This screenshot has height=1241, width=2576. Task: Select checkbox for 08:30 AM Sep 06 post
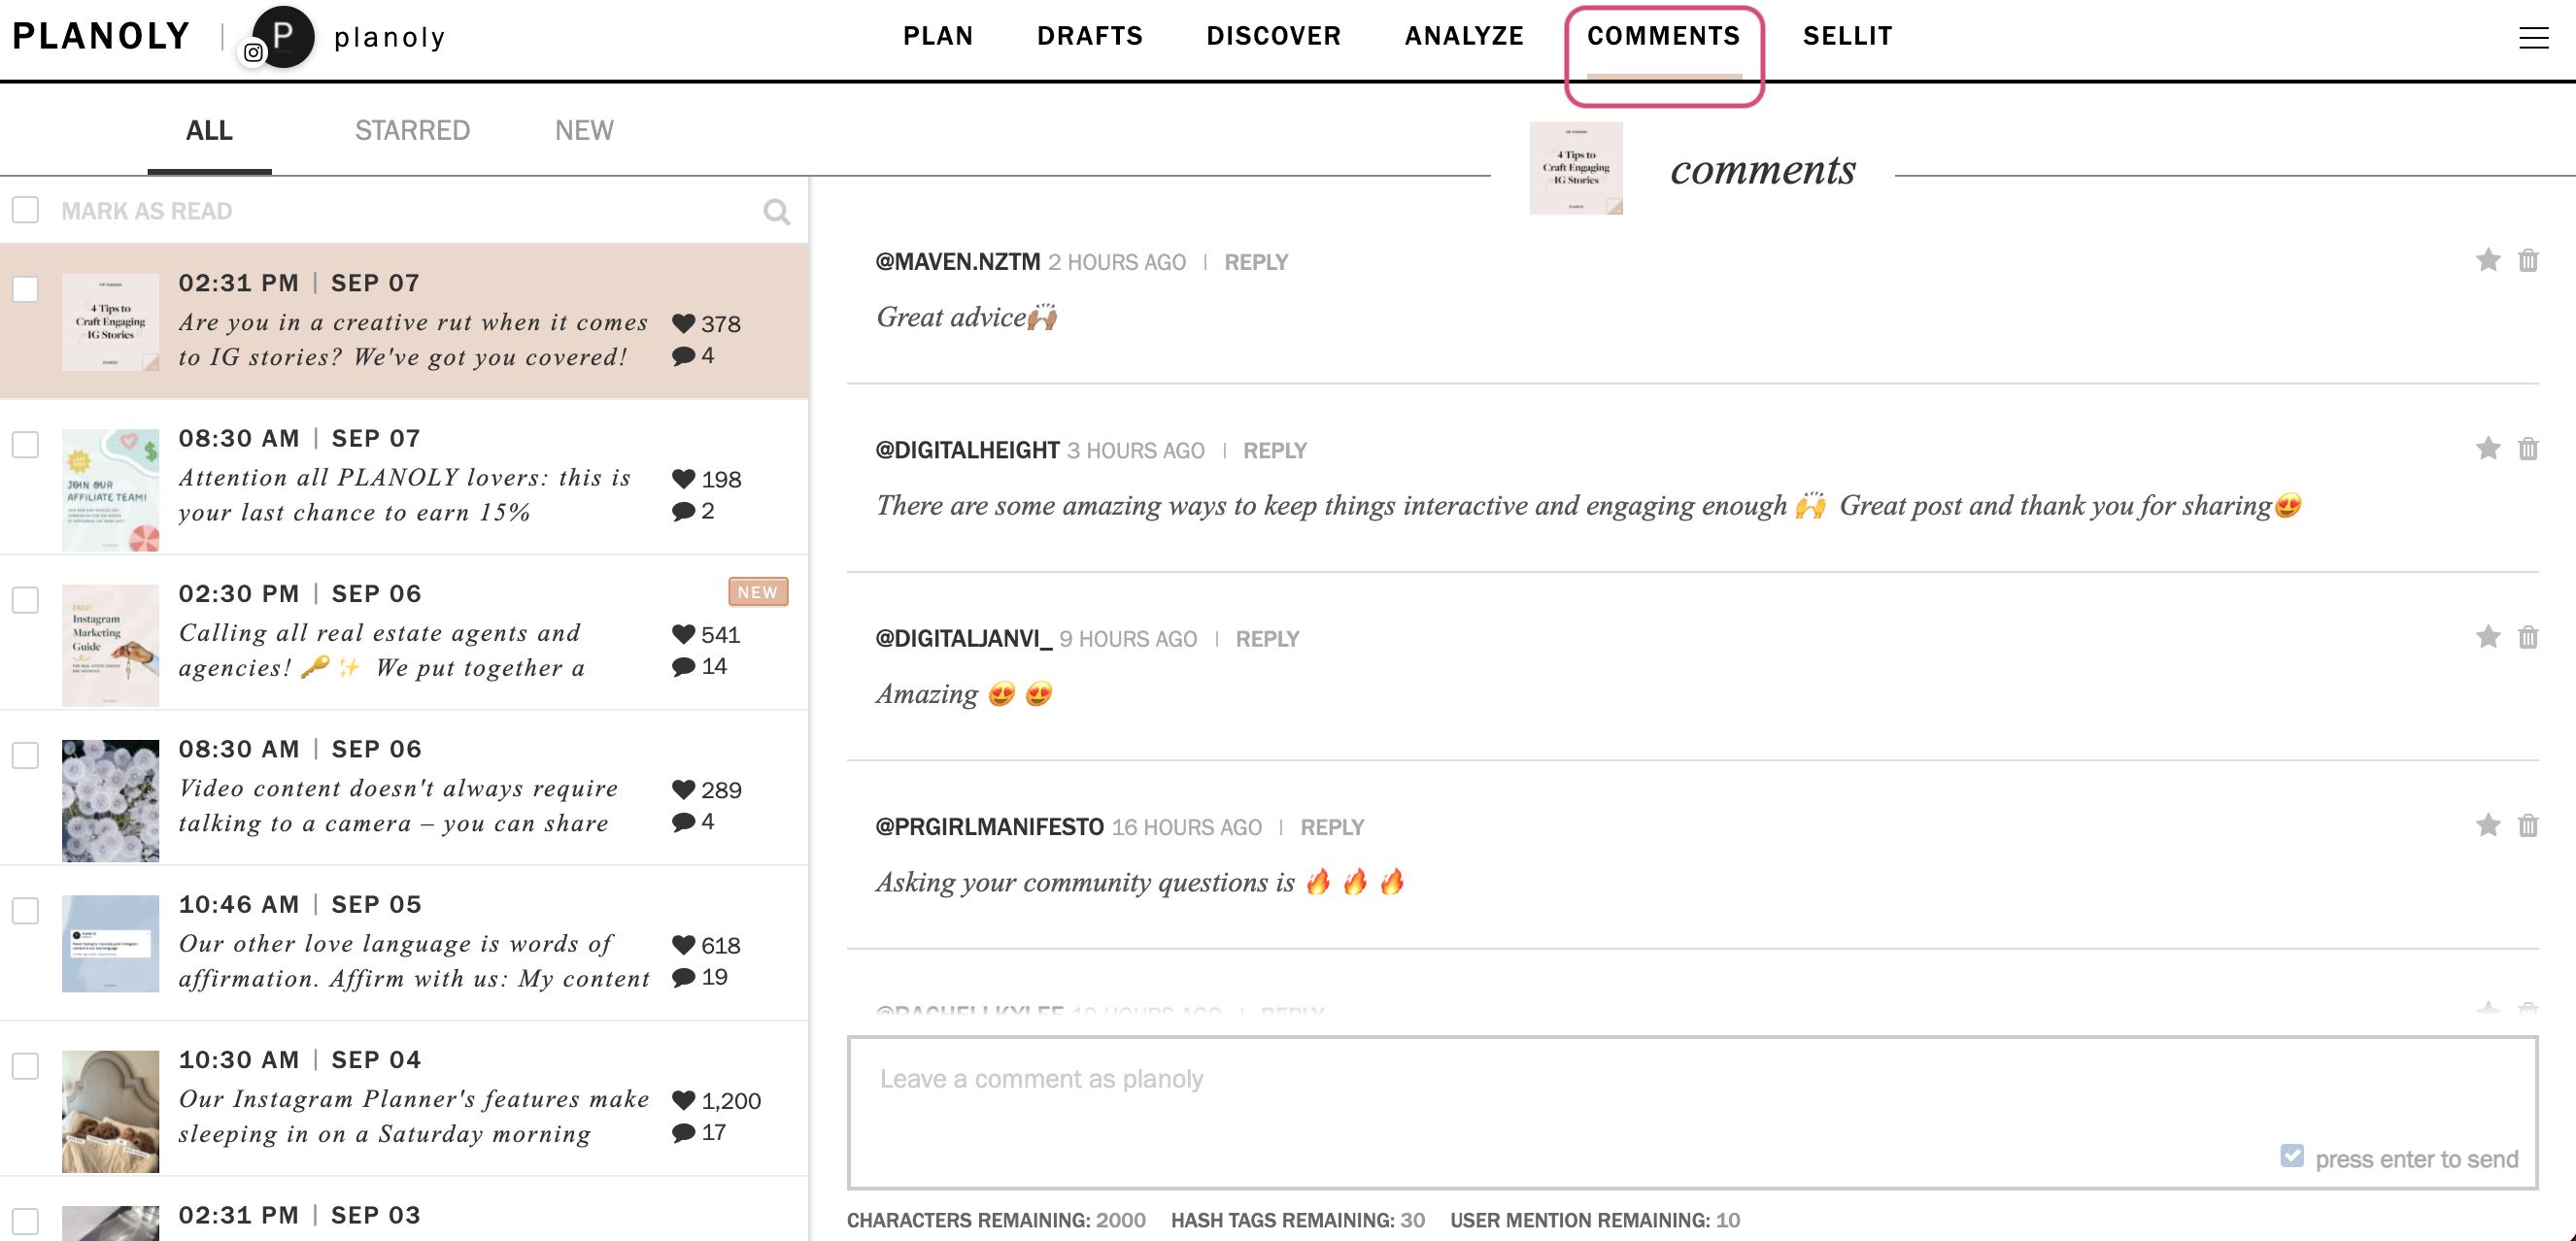[25, 755]
